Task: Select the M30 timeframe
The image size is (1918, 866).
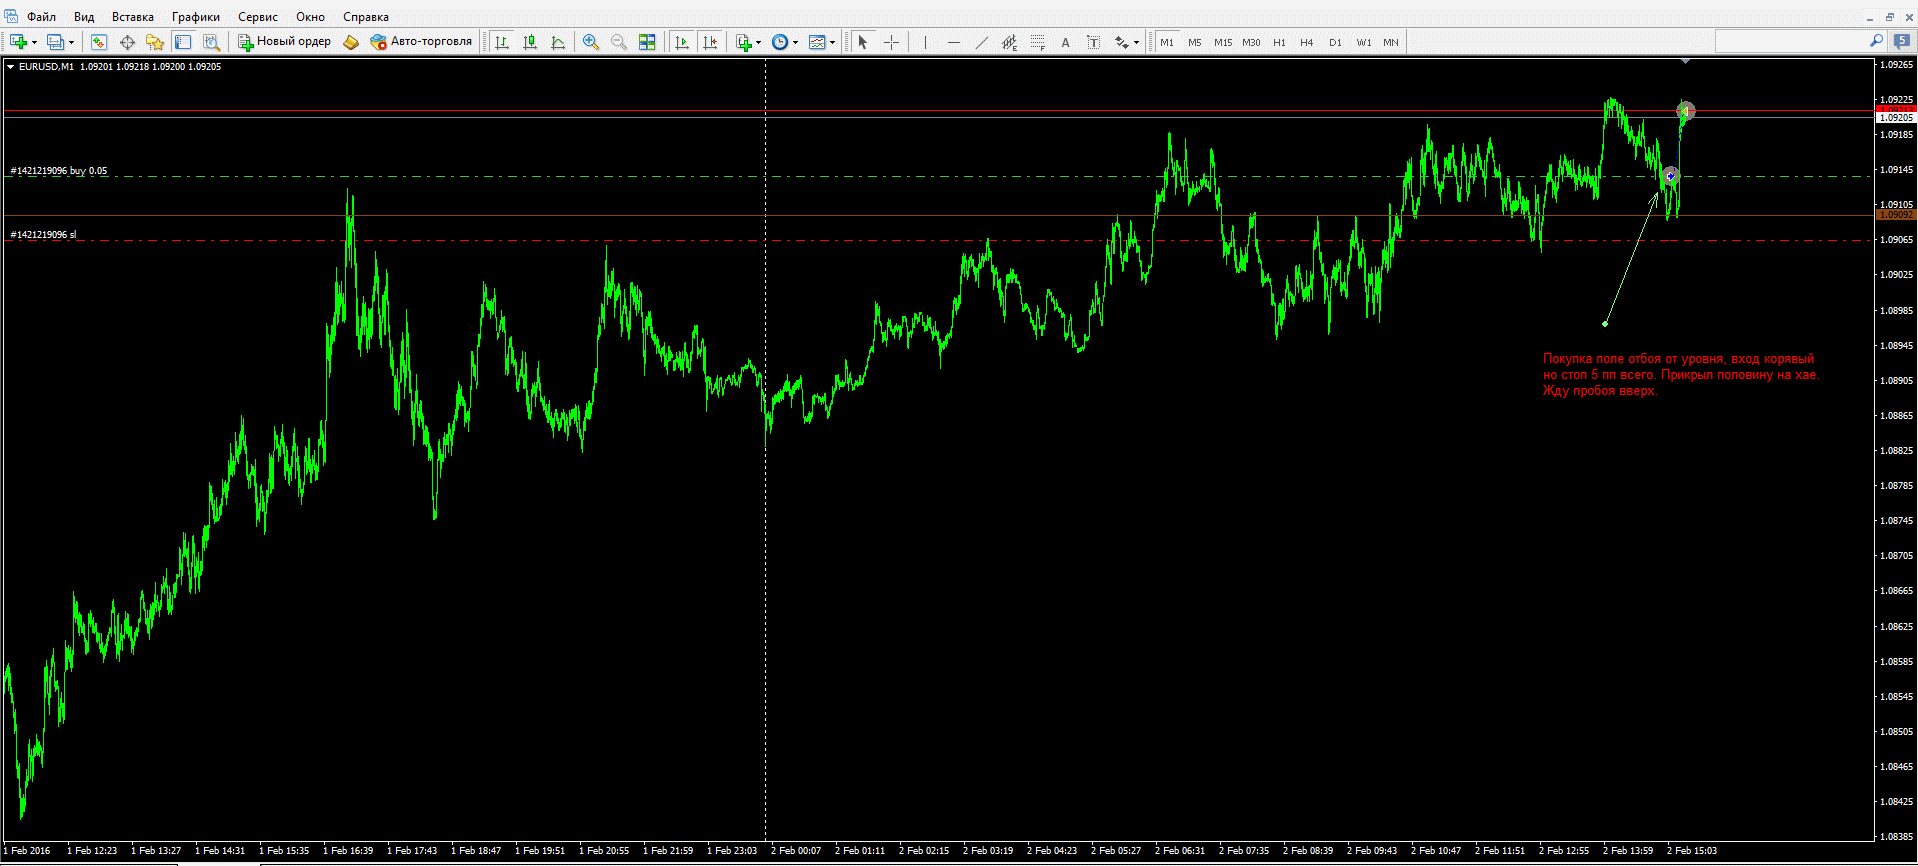Action: pos(1251,42)
